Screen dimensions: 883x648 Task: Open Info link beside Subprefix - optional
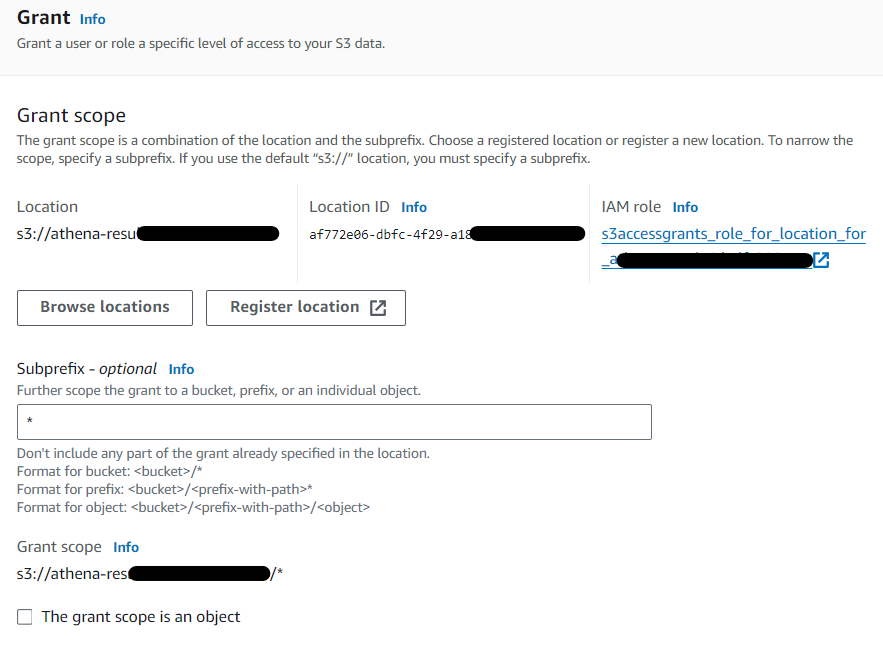tap(181, 369)
